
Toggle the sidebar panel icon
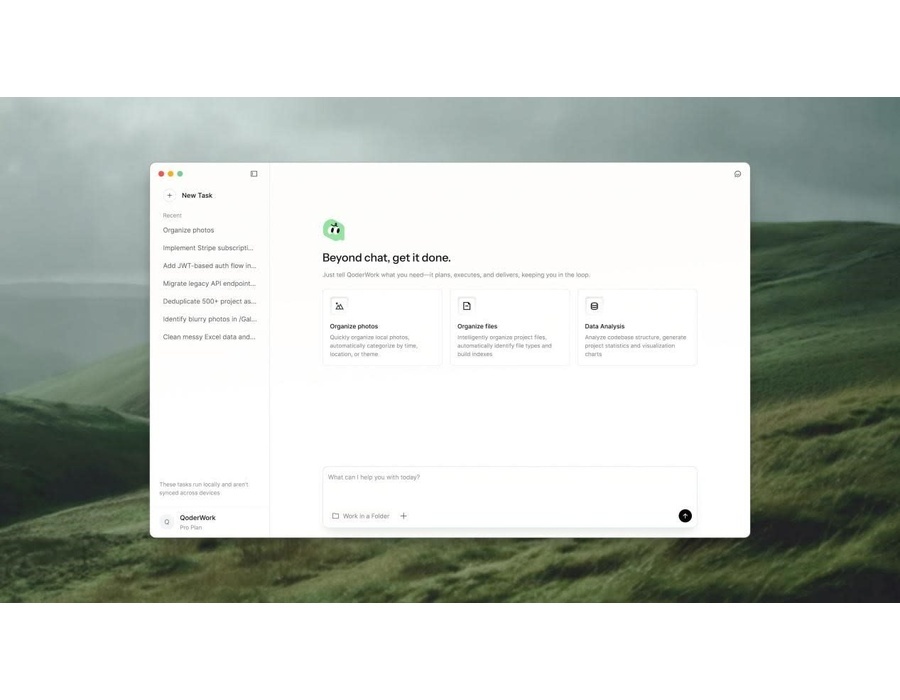(x=254, y=174)
